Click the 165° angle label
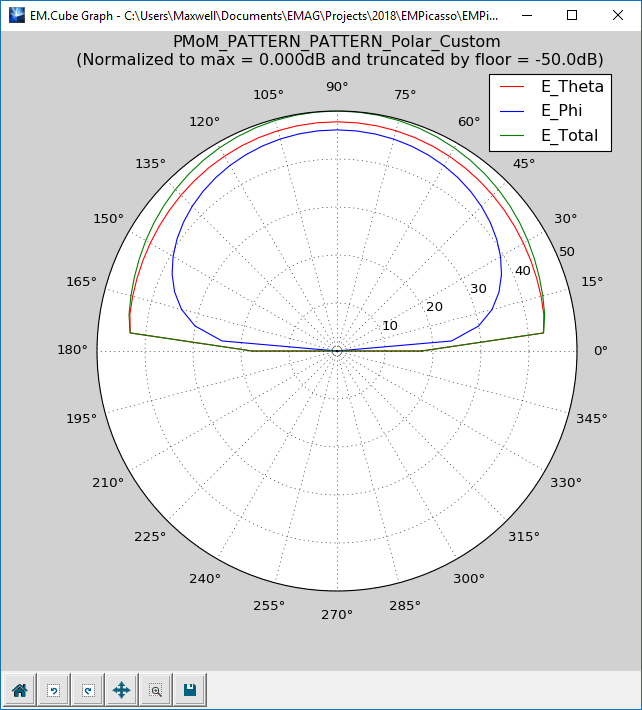 [81, 282]
